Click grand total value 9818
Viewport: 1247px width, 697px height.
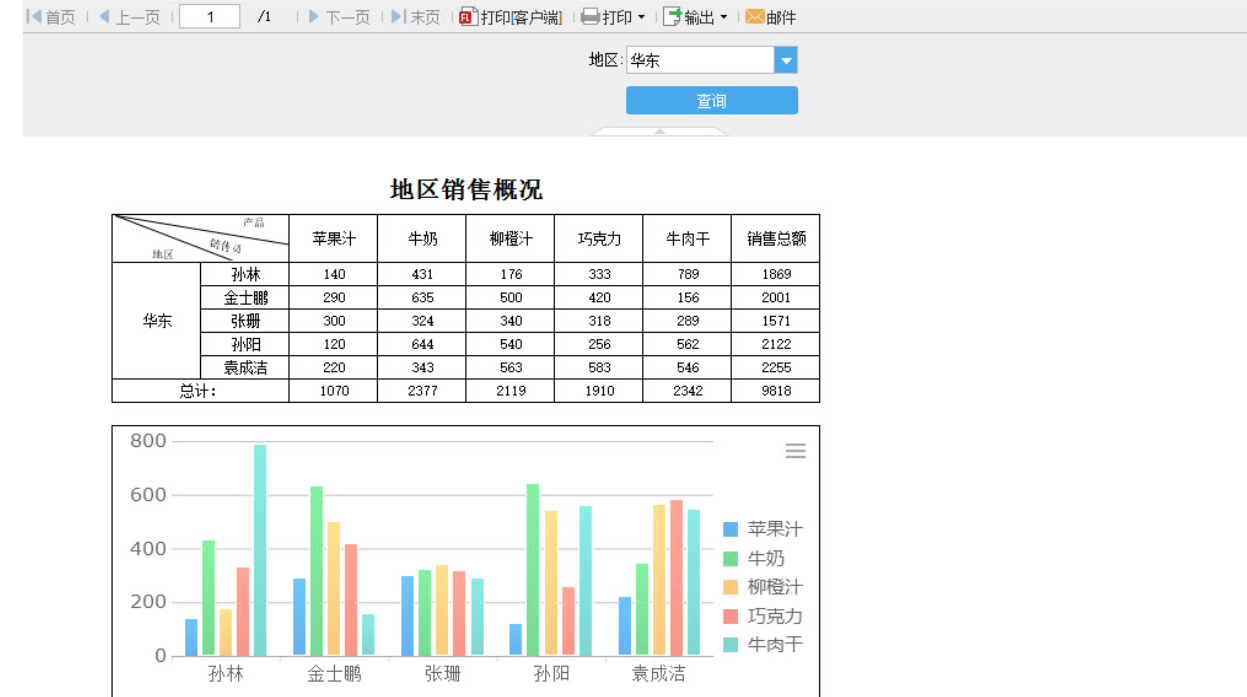click(x=776, y=391)
